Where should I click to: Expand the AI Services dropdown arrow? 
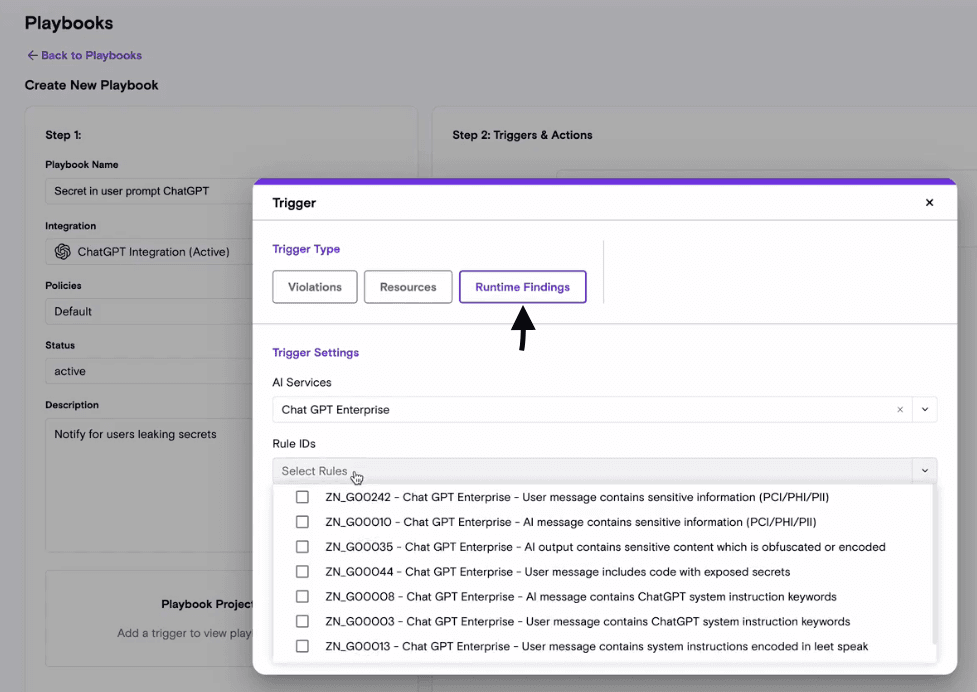pos(925,410)
